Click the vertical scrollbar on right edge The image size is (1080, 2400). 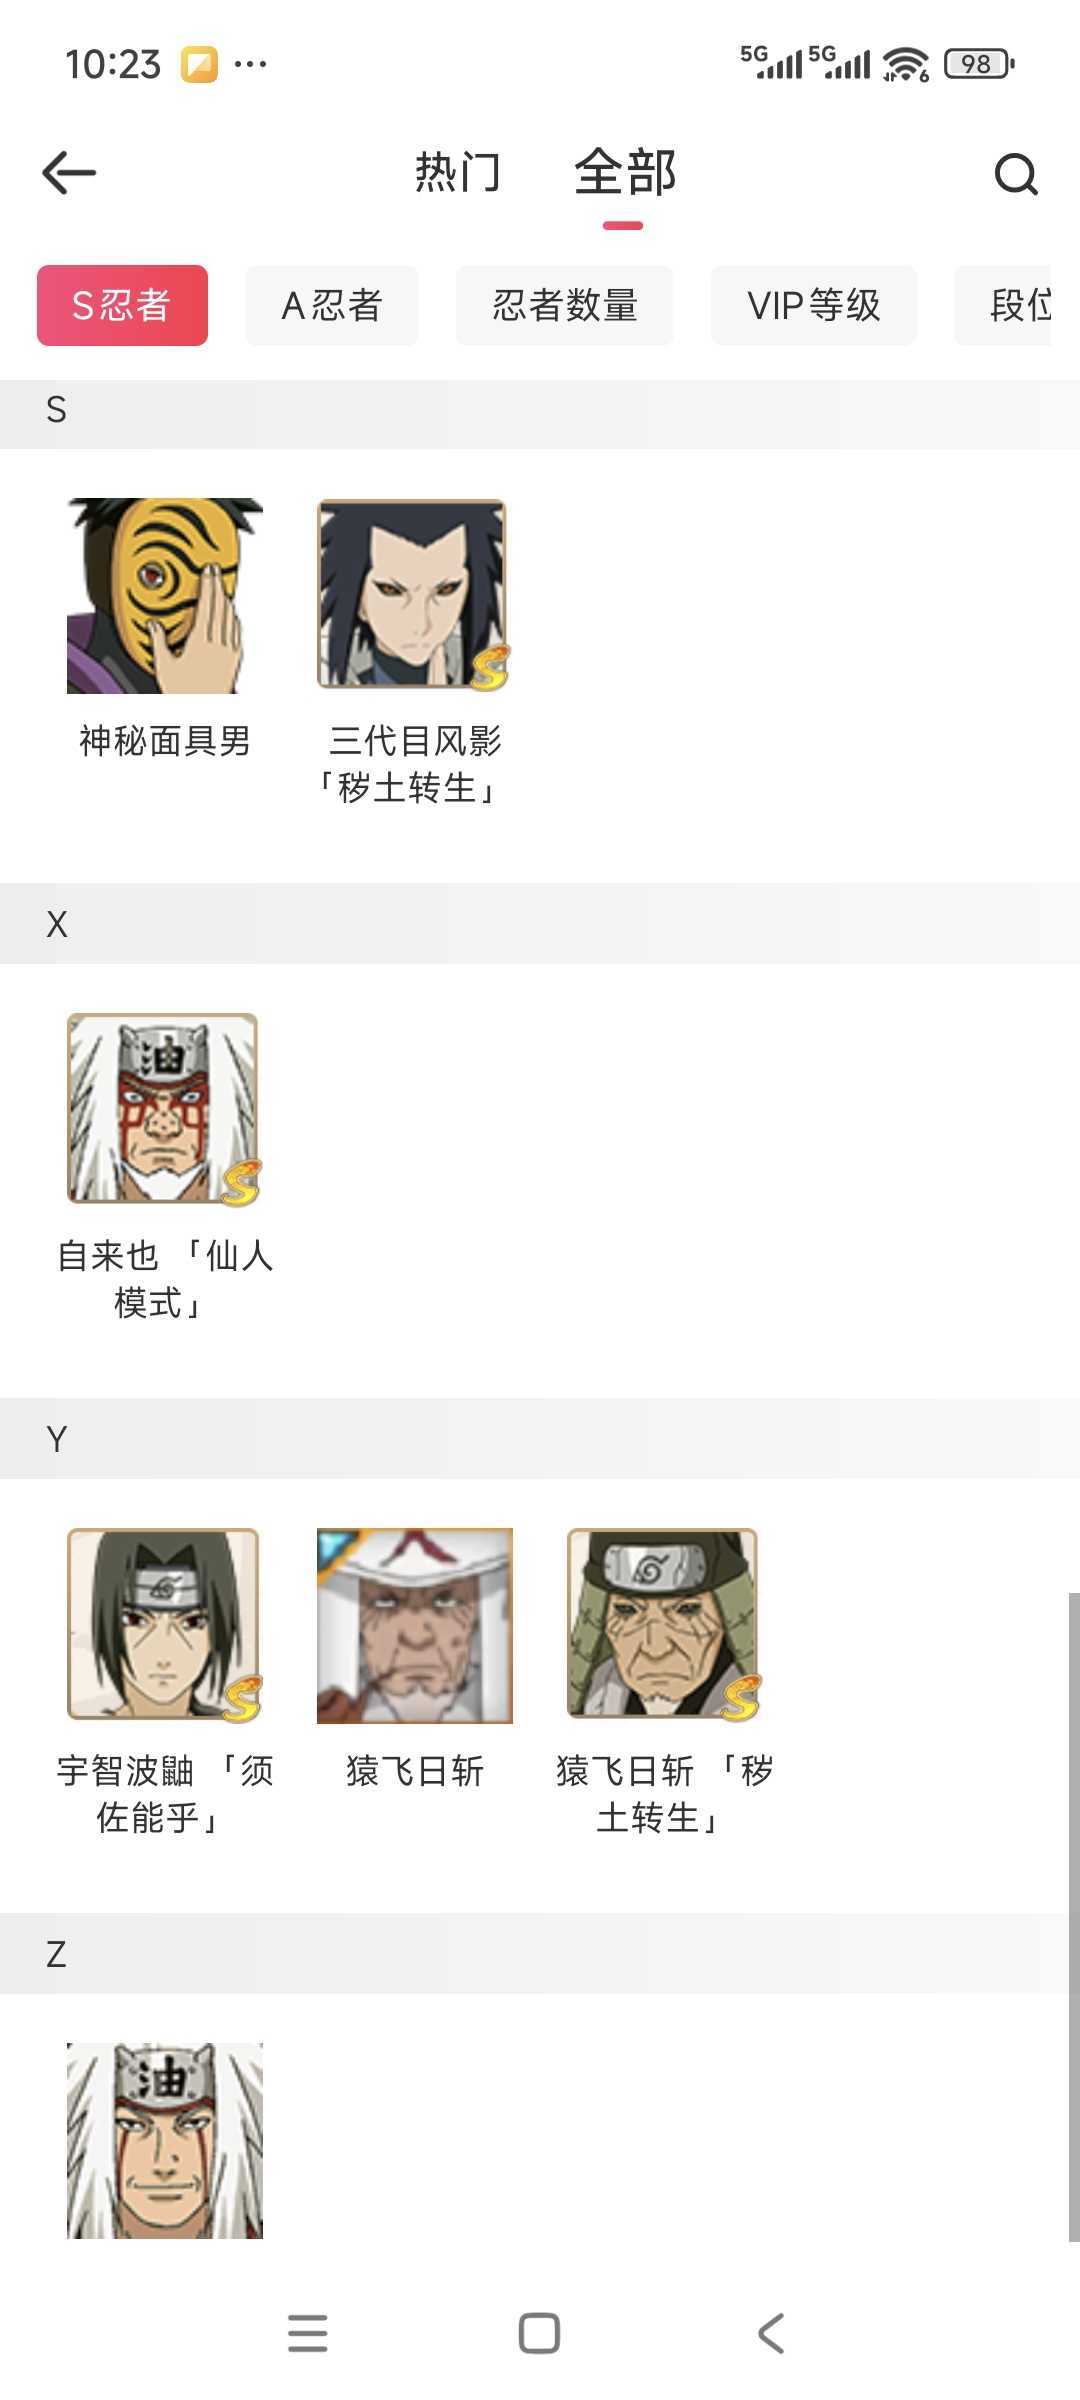1074,1917
